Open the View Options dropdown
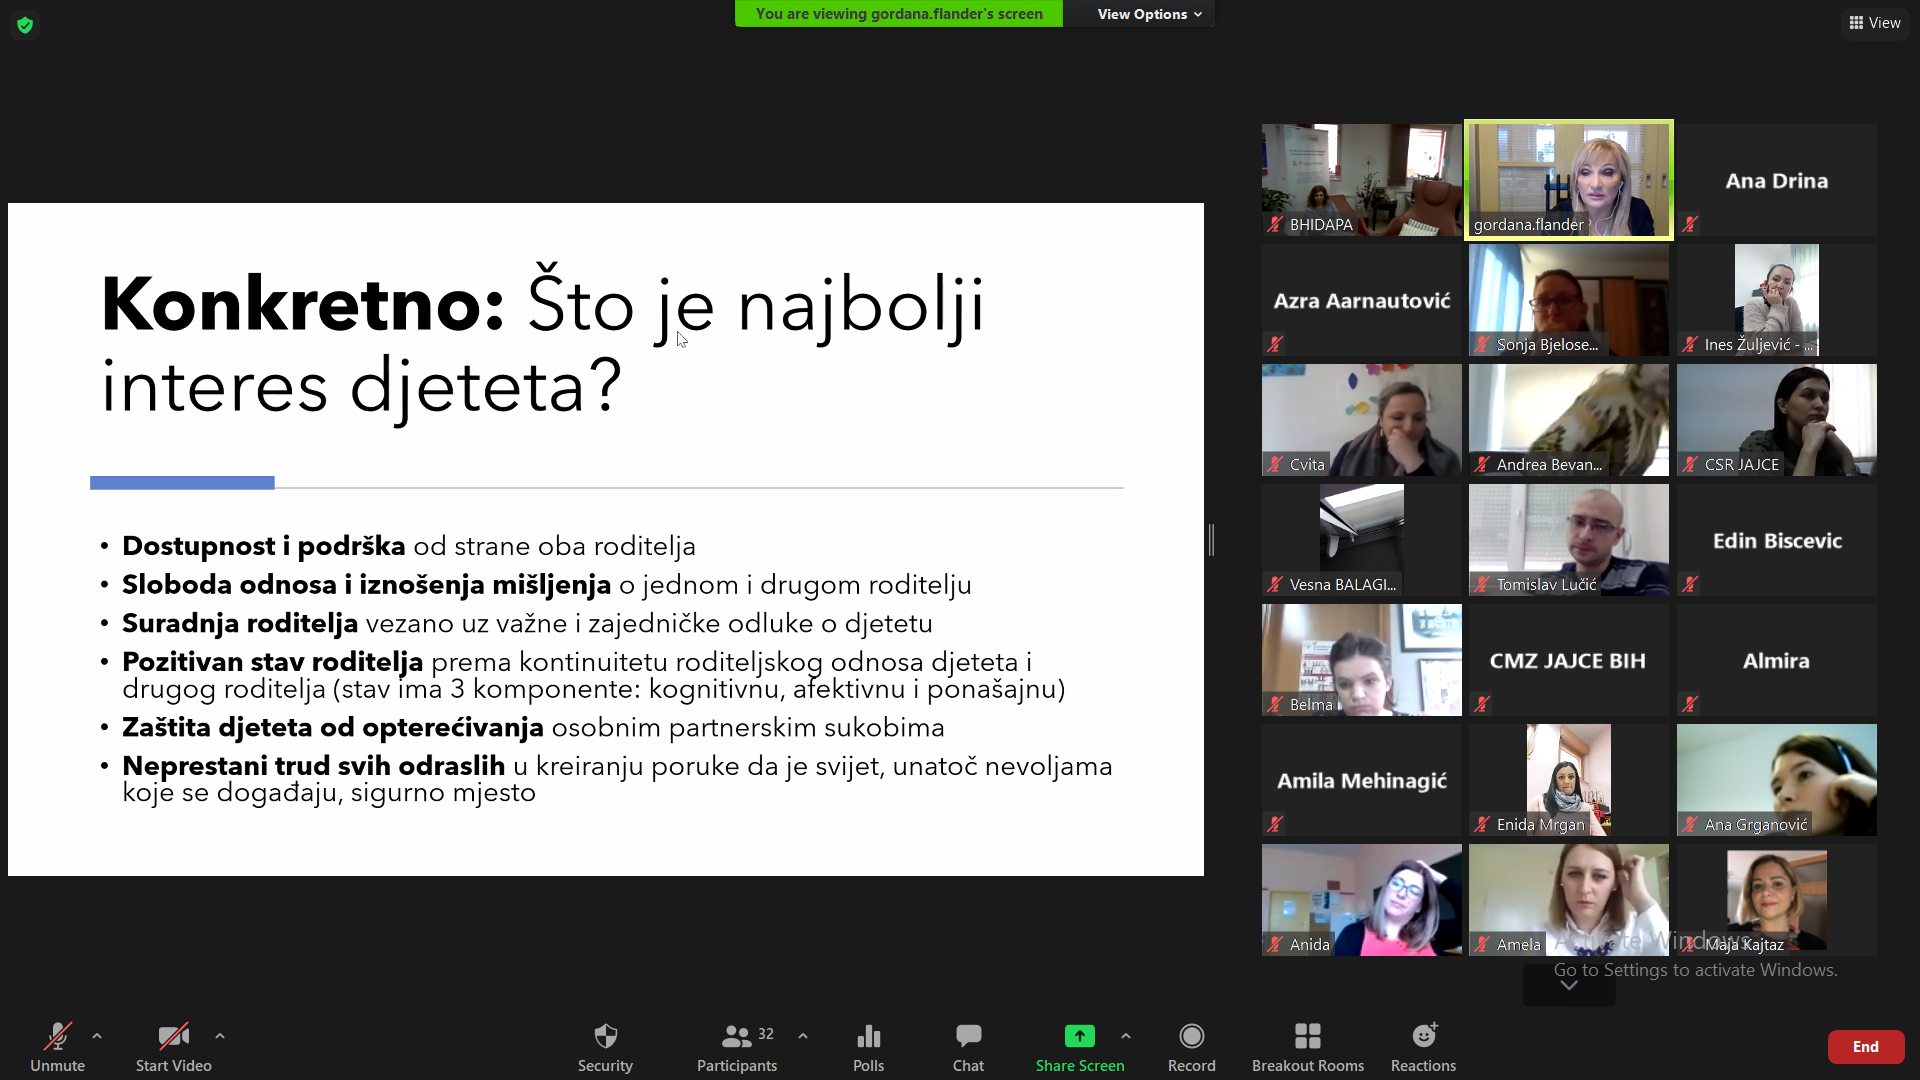This screenshot has width=1920, height=1080. (1148, 14)
